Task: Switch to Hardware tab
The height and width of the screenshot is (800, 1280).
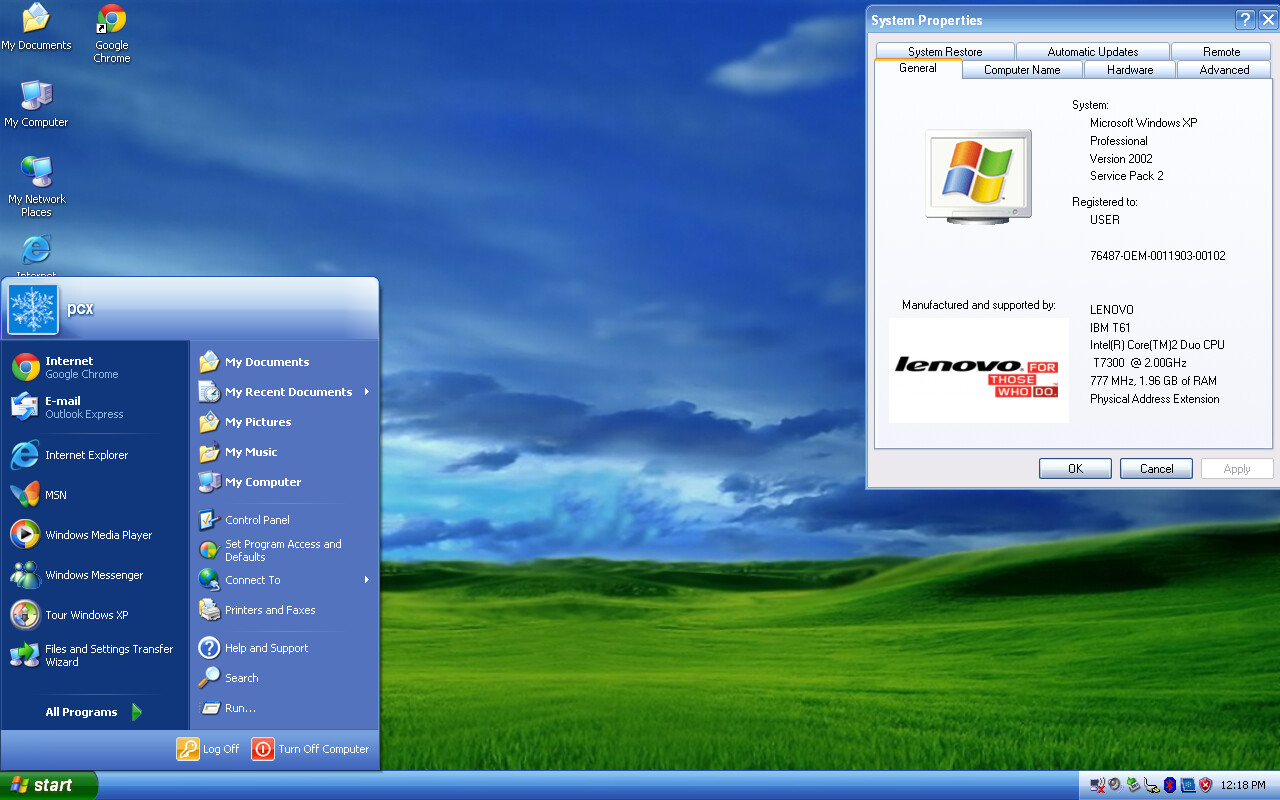Action: [x=1130, y=70]
